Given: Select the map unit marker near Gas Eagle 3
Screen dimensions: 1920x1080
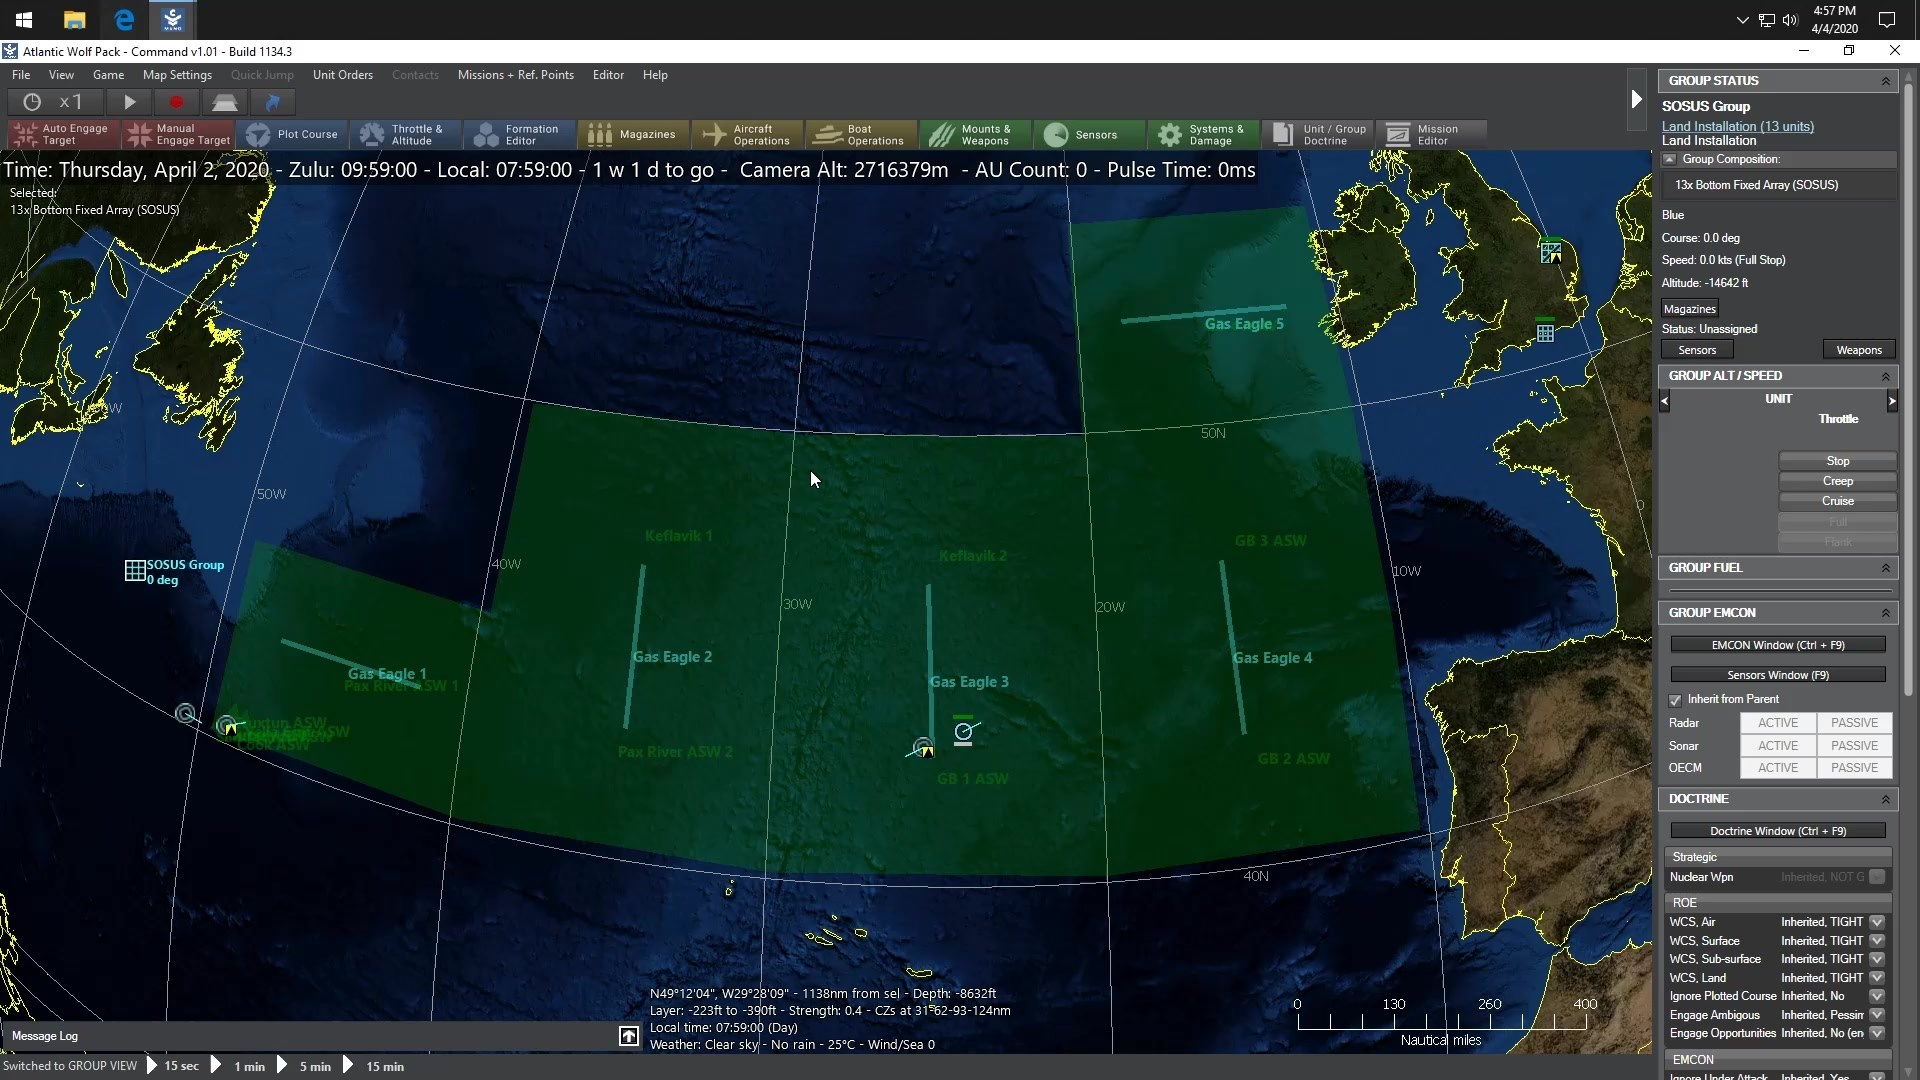Looking at the screenshot, I should pos(964,731).
